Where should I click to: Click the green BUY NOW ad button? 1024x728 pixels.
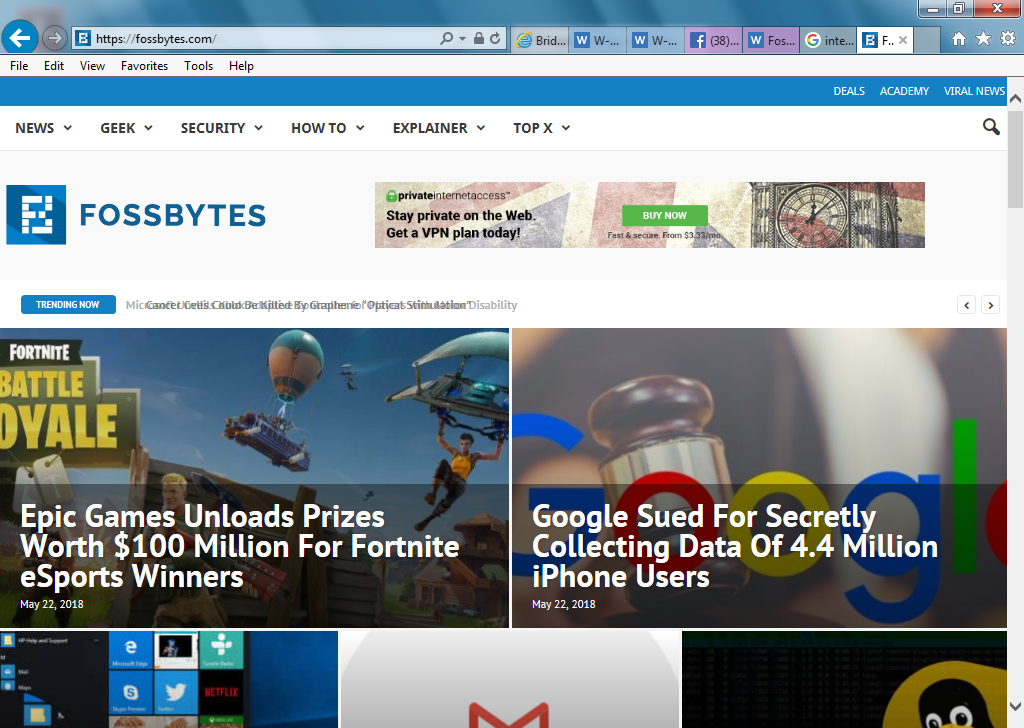665,215
